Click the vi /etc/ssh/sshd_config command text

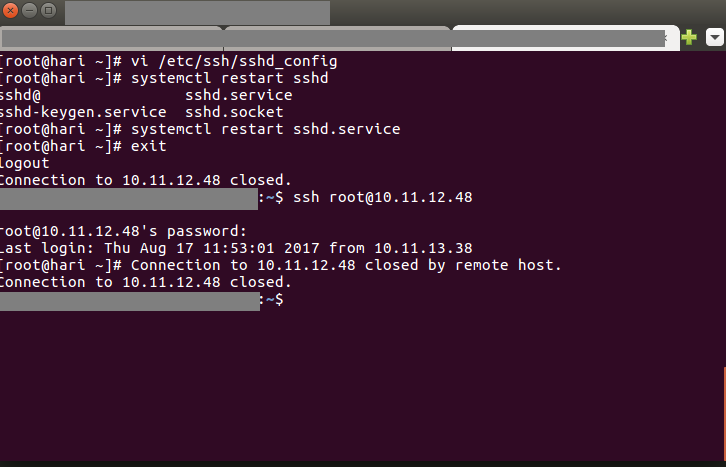point(234,62)
